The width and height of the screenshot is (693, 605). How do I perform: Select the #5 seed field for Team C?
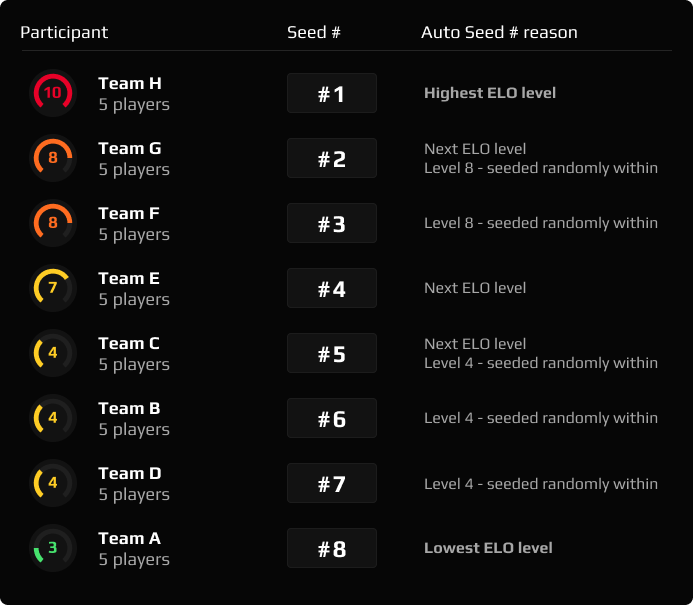[x=332, y=353]
